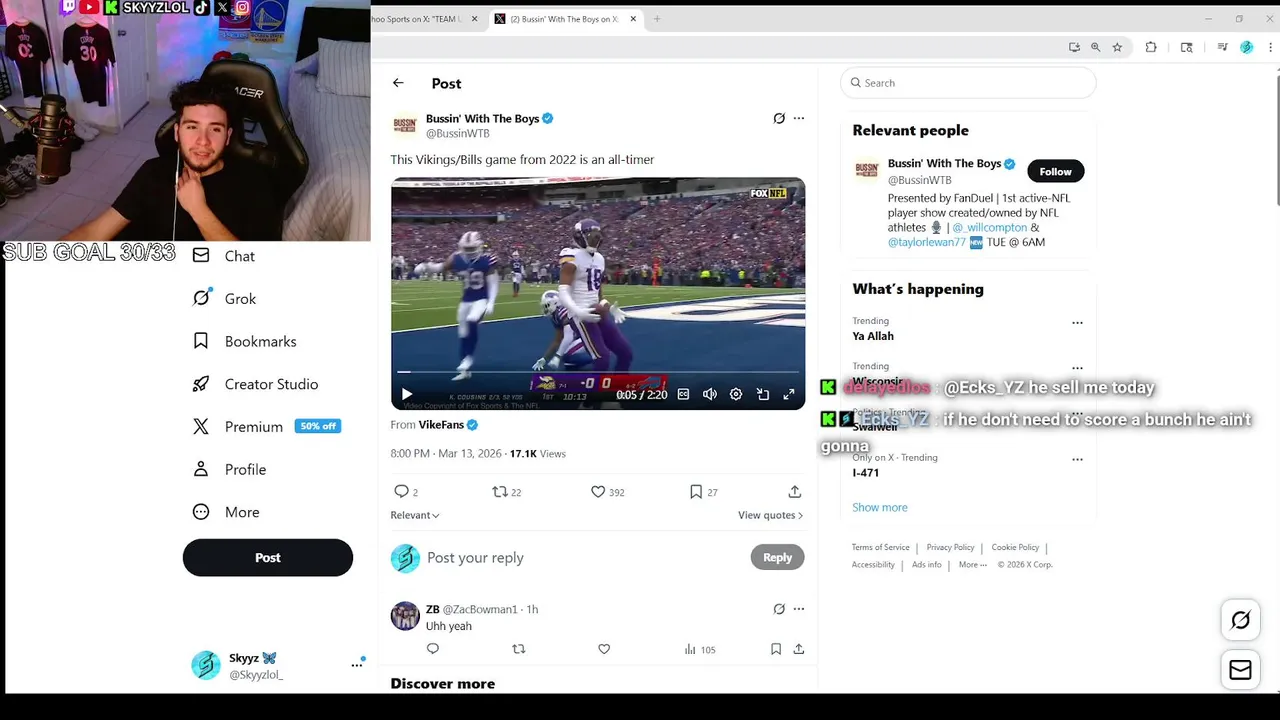Open more options on ZB's reply
The width and height of the screenshot is (1280, 720).
click(x=798, y=608)
